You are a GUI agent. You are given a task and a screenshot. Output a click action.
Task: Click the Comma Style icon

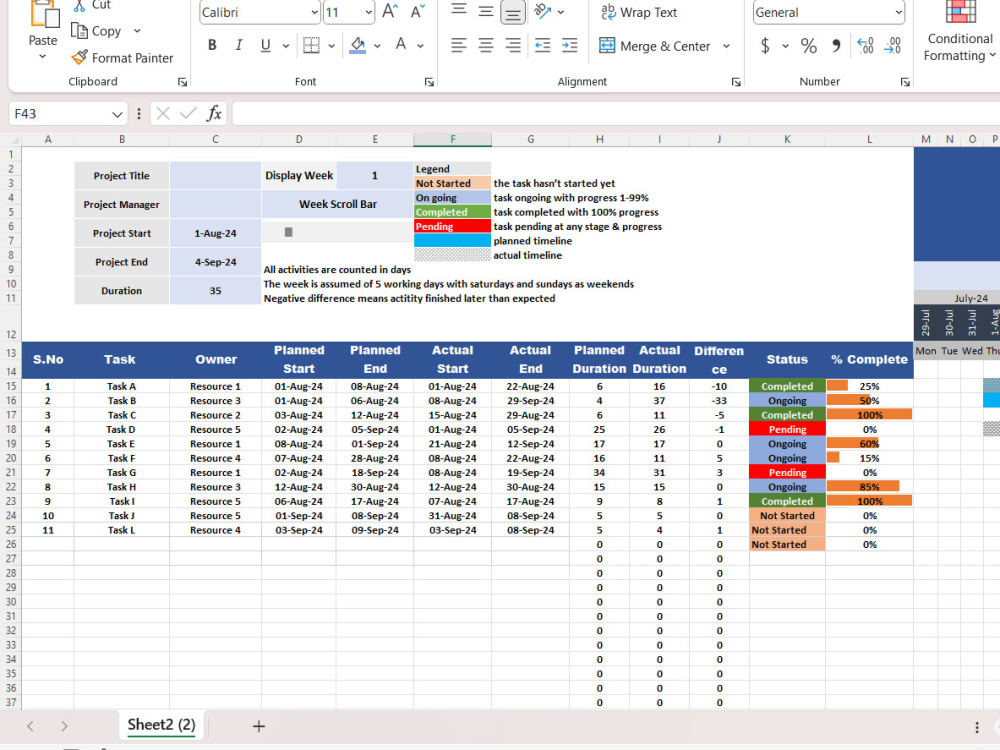tap(836, 45)
